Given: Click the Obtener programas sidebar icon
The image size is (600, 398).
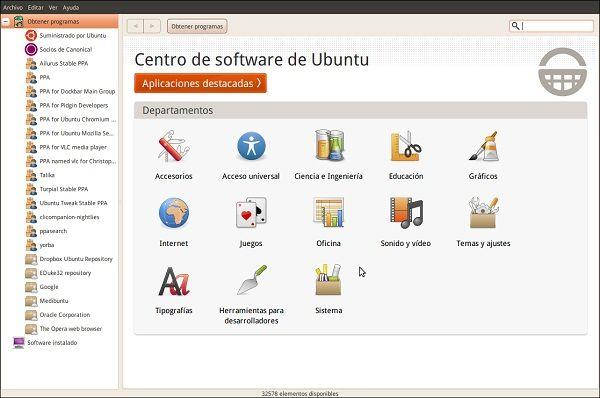Looking at the screenshot, I should (18, 21).
